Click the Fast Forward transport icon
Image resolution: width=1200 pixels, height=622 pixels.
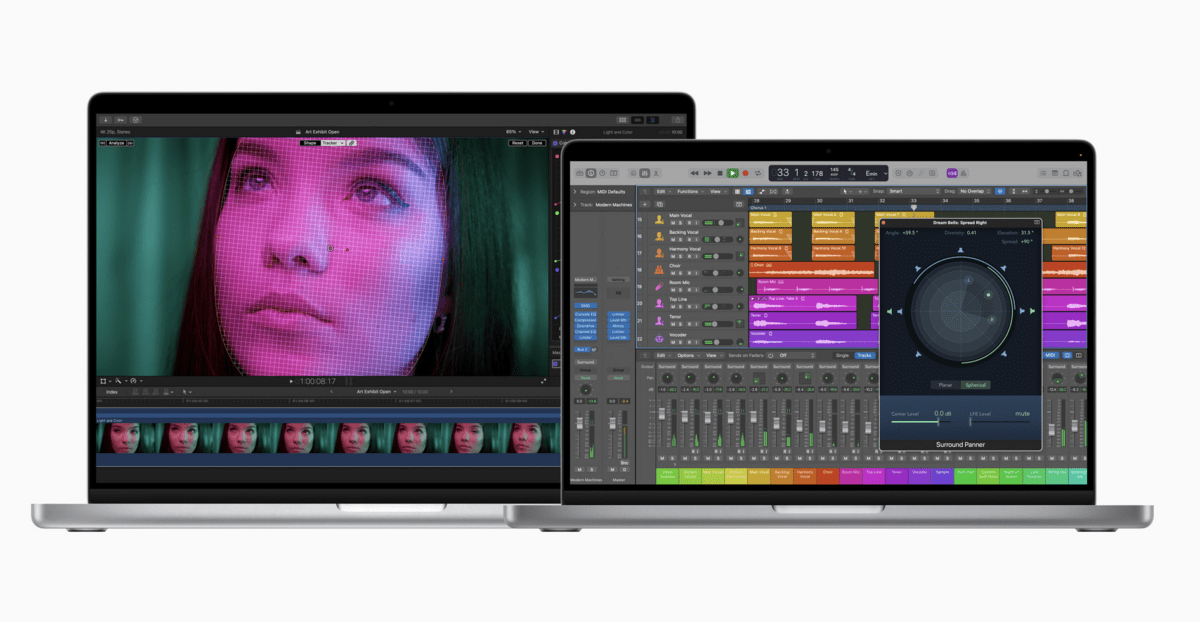pos(707,173)
